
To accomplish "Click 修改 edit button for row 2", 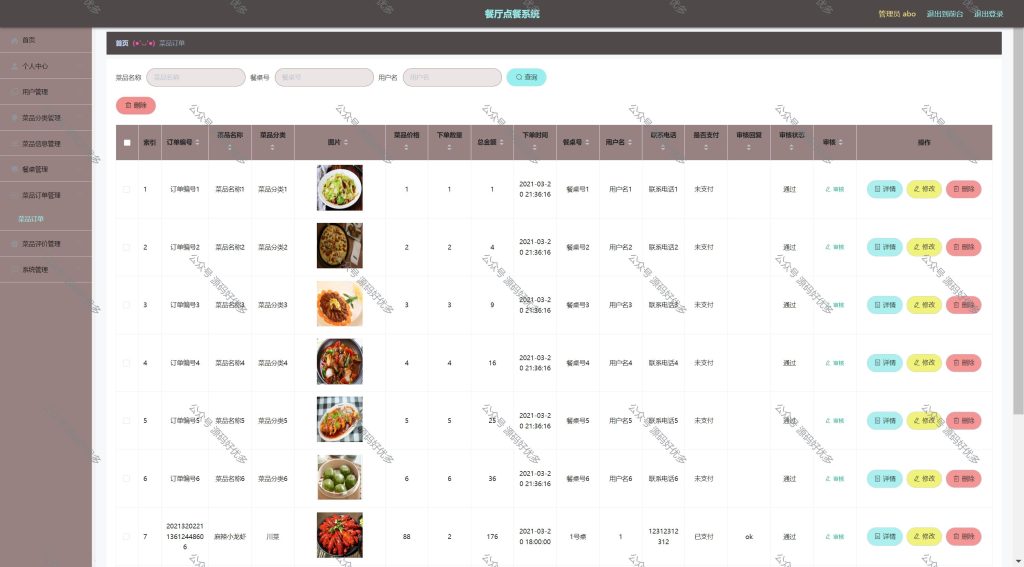I will (x=923, y=247).
